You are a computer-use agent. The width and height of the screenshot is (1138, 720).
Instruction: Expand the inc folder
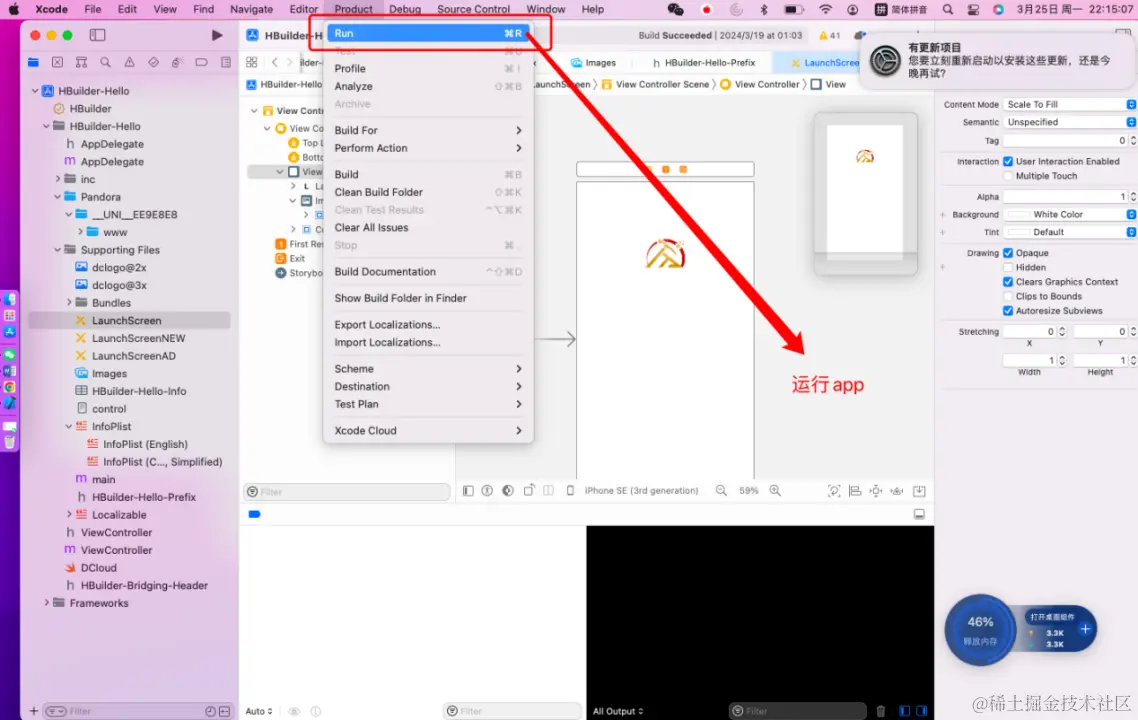click(x=57, y=179)
